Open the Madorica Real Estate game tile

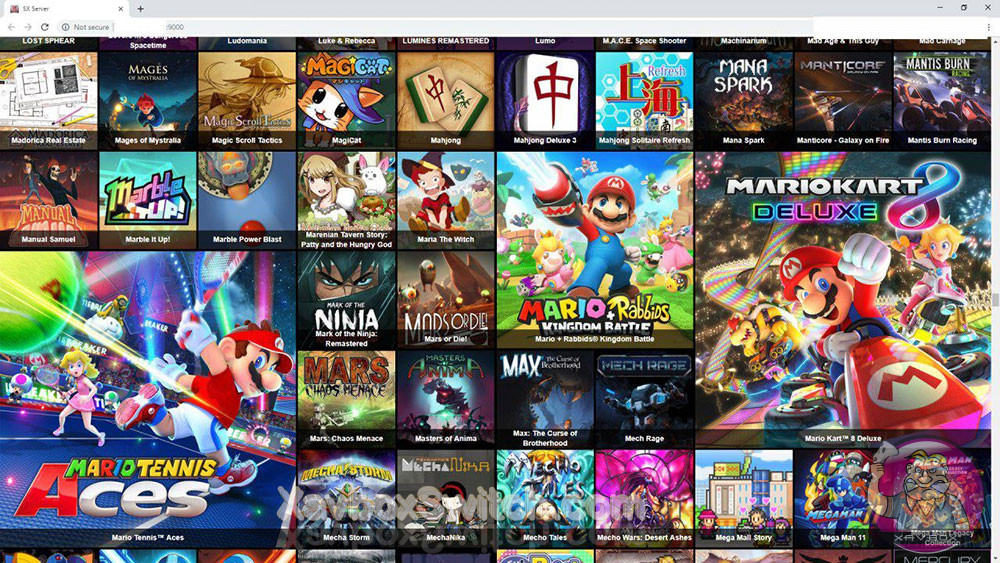(x=48, y=100)
